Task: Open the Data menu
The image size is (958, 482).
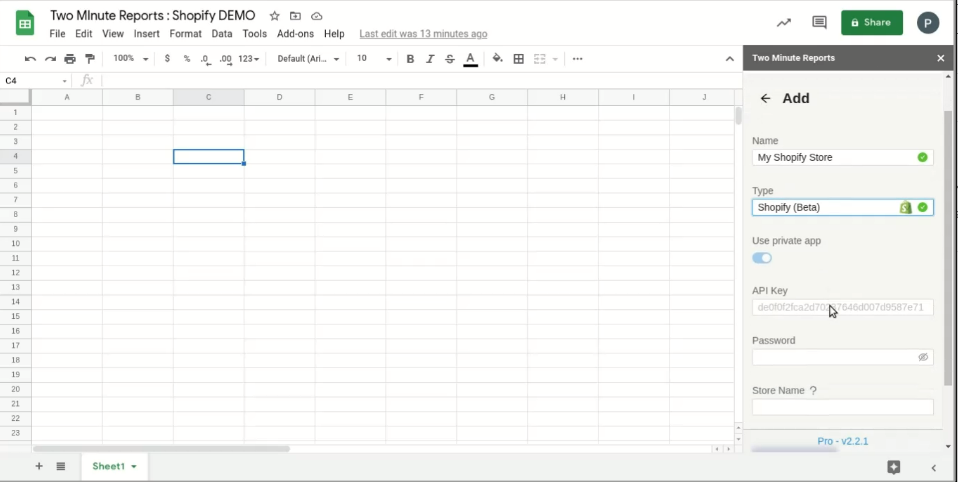Action: click(222, 34)
